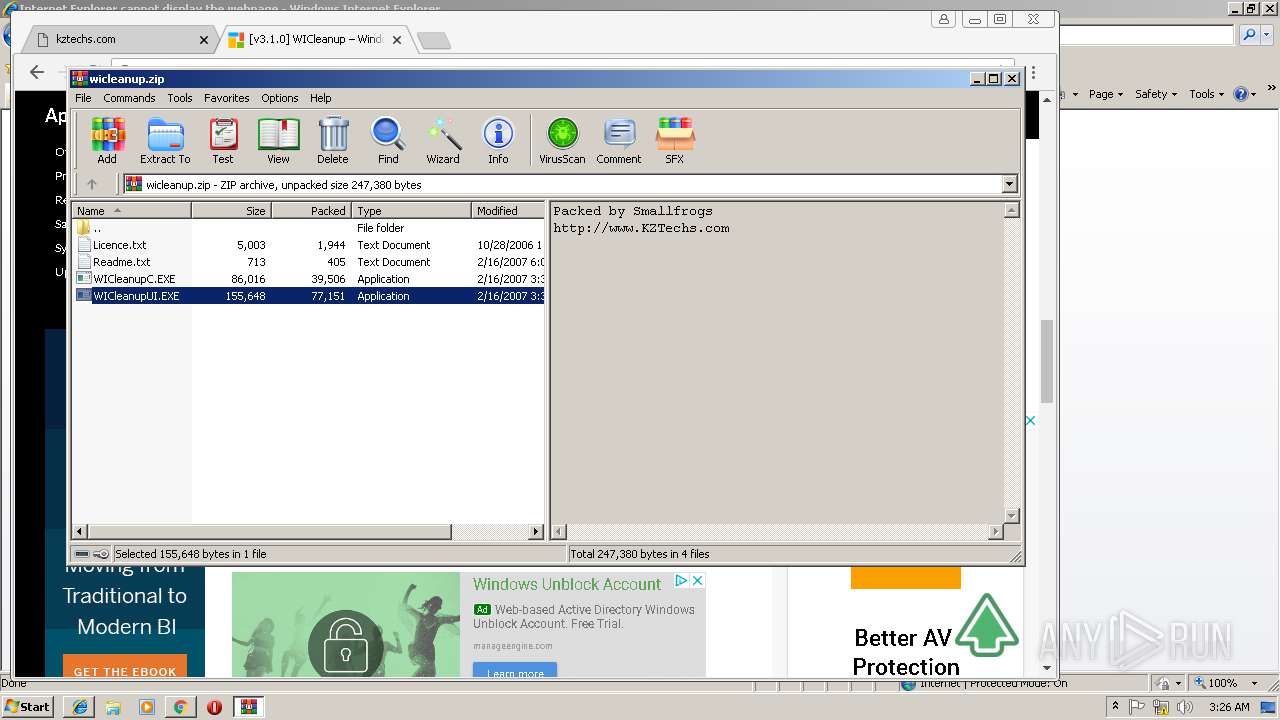
Task: Show hidden system tray icons
Action: [x=1115, y=707]
